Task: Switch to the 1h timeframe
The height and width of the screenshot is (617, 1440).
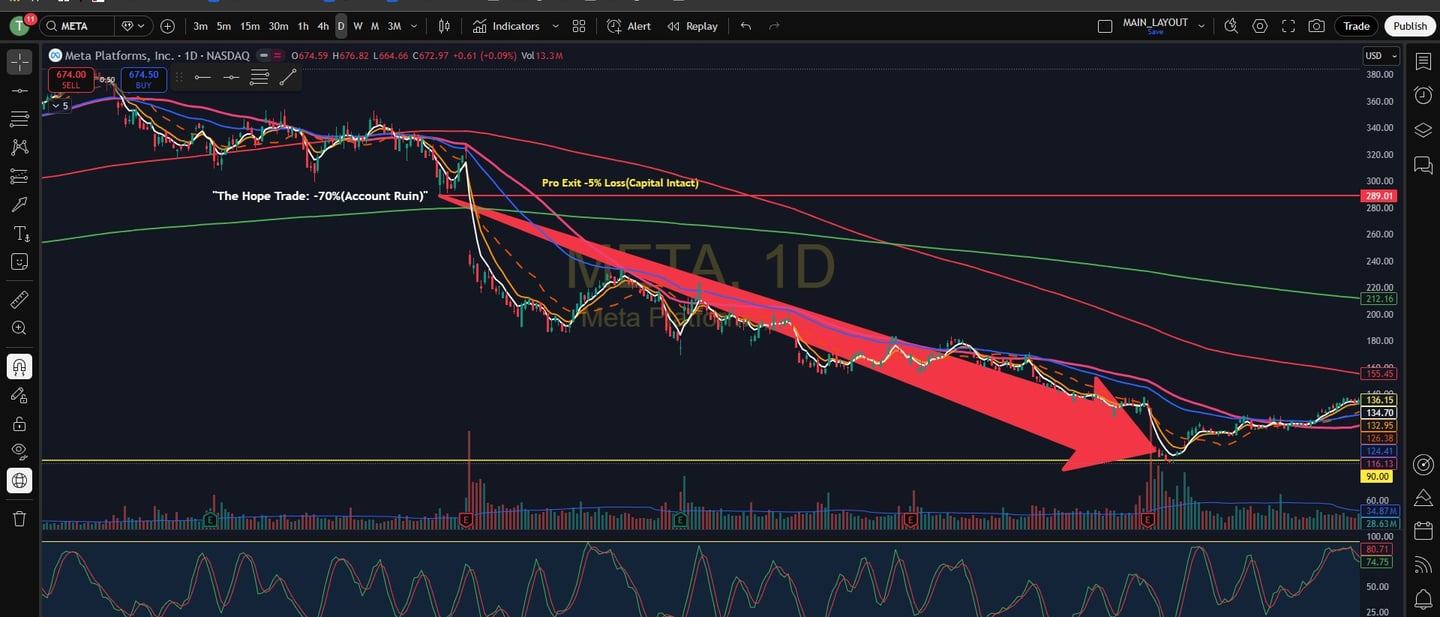Action: coord(303,26)
